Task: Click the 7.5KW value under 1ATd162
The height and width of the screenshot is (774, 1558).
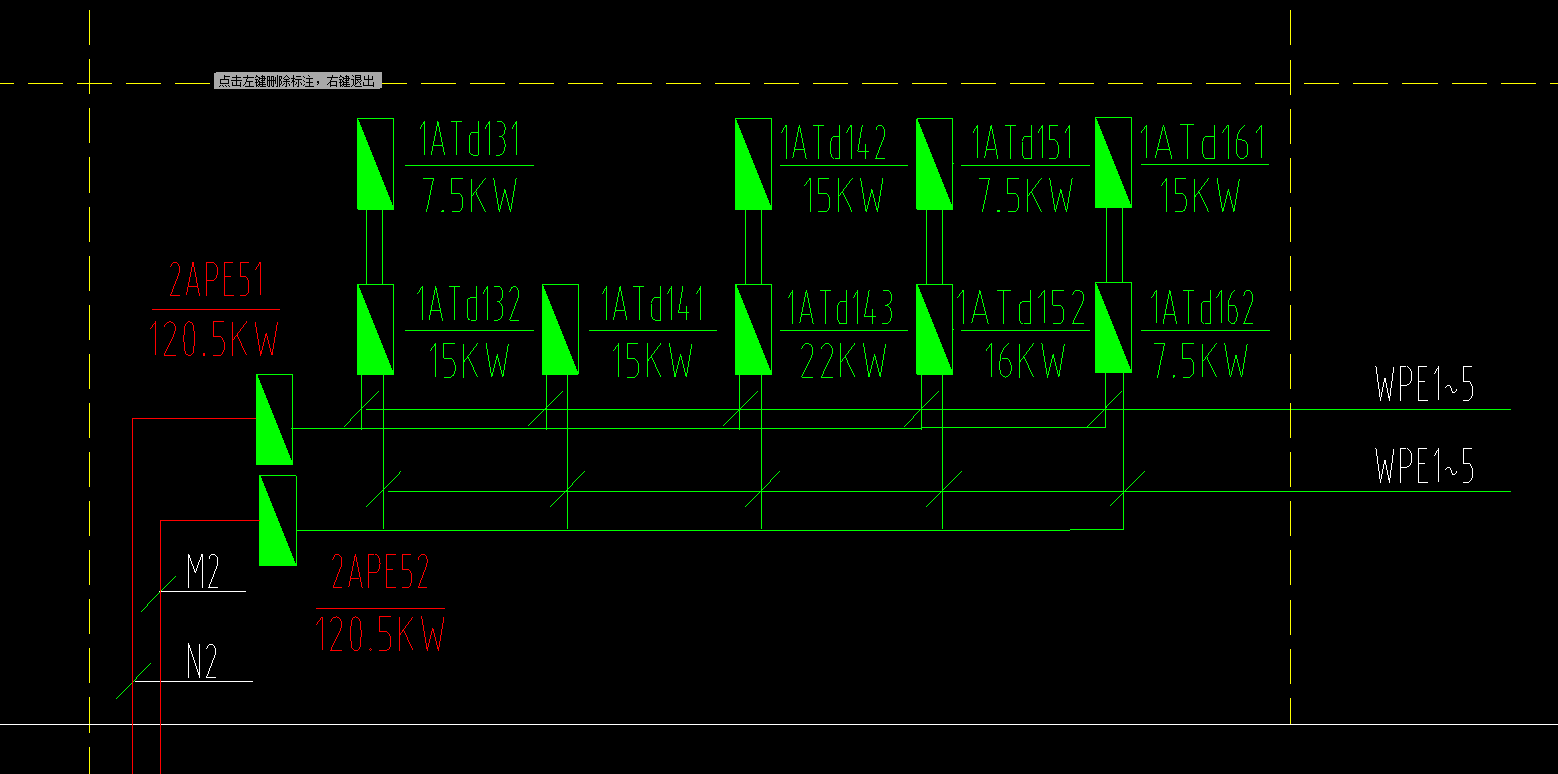Action: (1202, 361)
